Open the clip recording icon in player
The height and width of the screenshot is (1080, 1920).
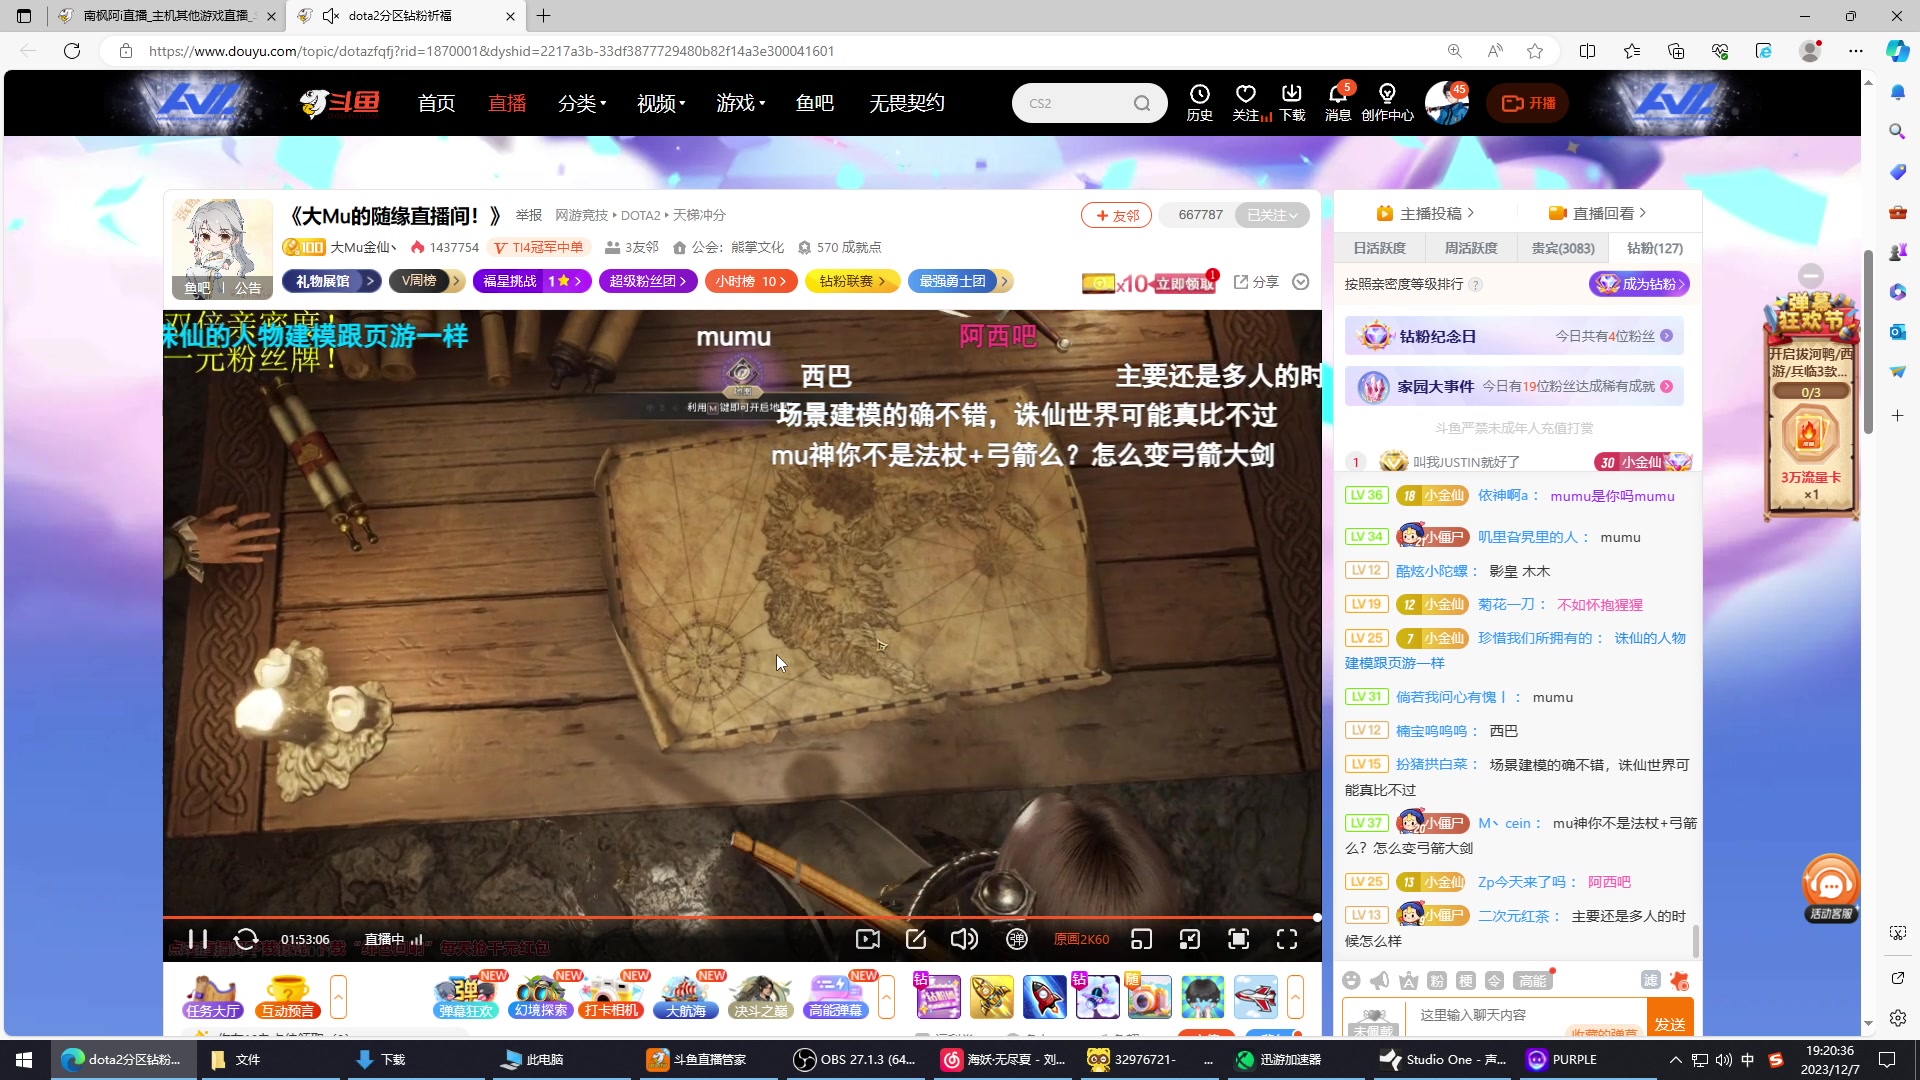click(x=868, y=939)
